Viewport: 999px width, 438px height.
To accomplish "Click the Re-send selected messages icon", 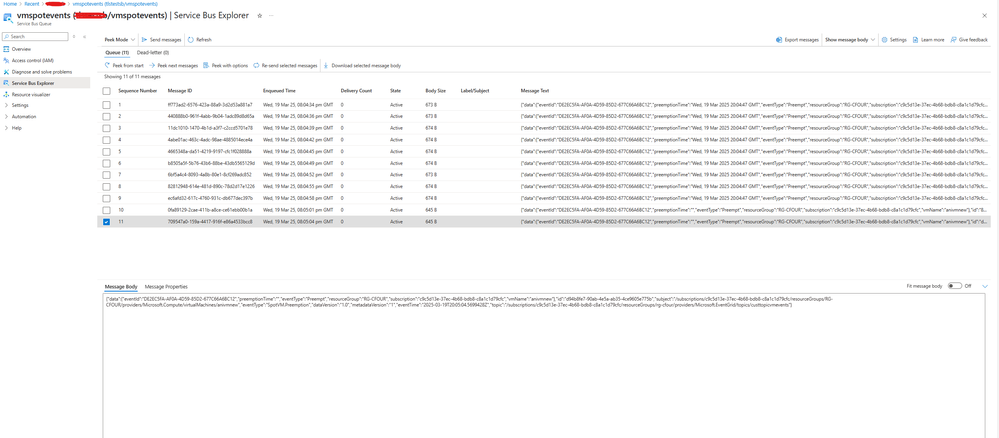I will click(x=256, y=65).
